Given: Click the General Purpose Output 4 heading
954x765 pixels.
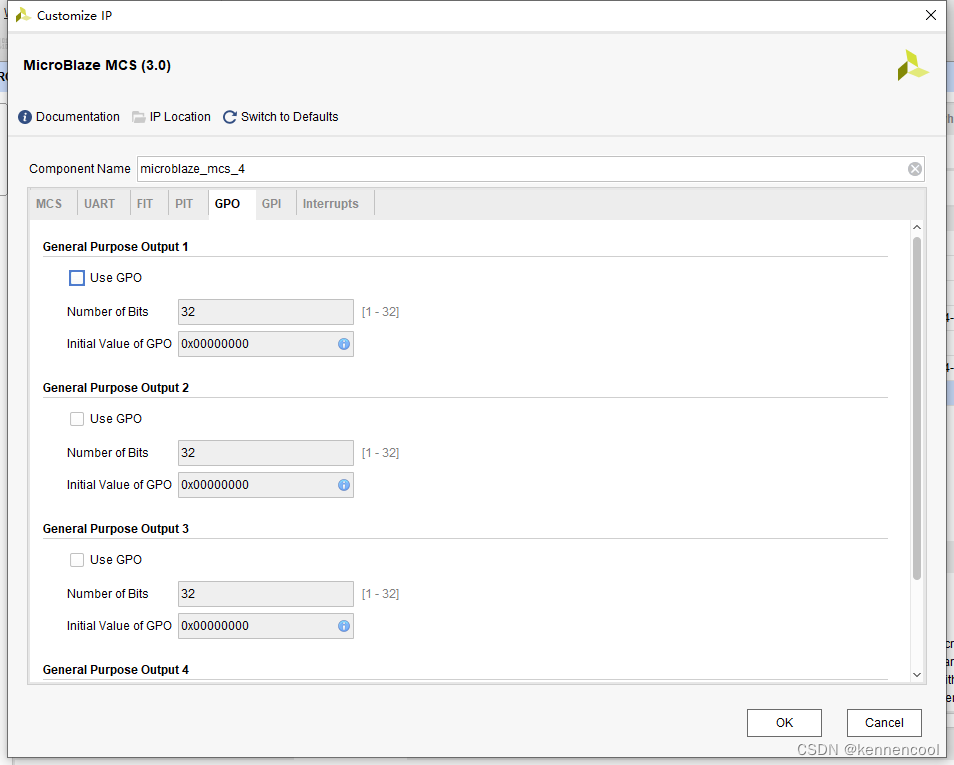Looking at the screenshot, I should click(x=116, y=670).
